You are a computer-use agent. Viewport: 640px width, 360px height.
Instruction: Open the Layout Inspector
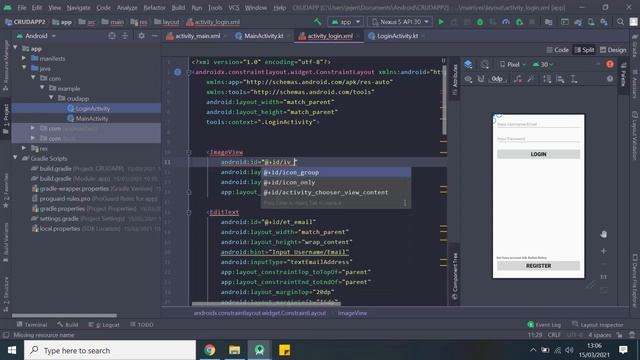tap(598, 324)
